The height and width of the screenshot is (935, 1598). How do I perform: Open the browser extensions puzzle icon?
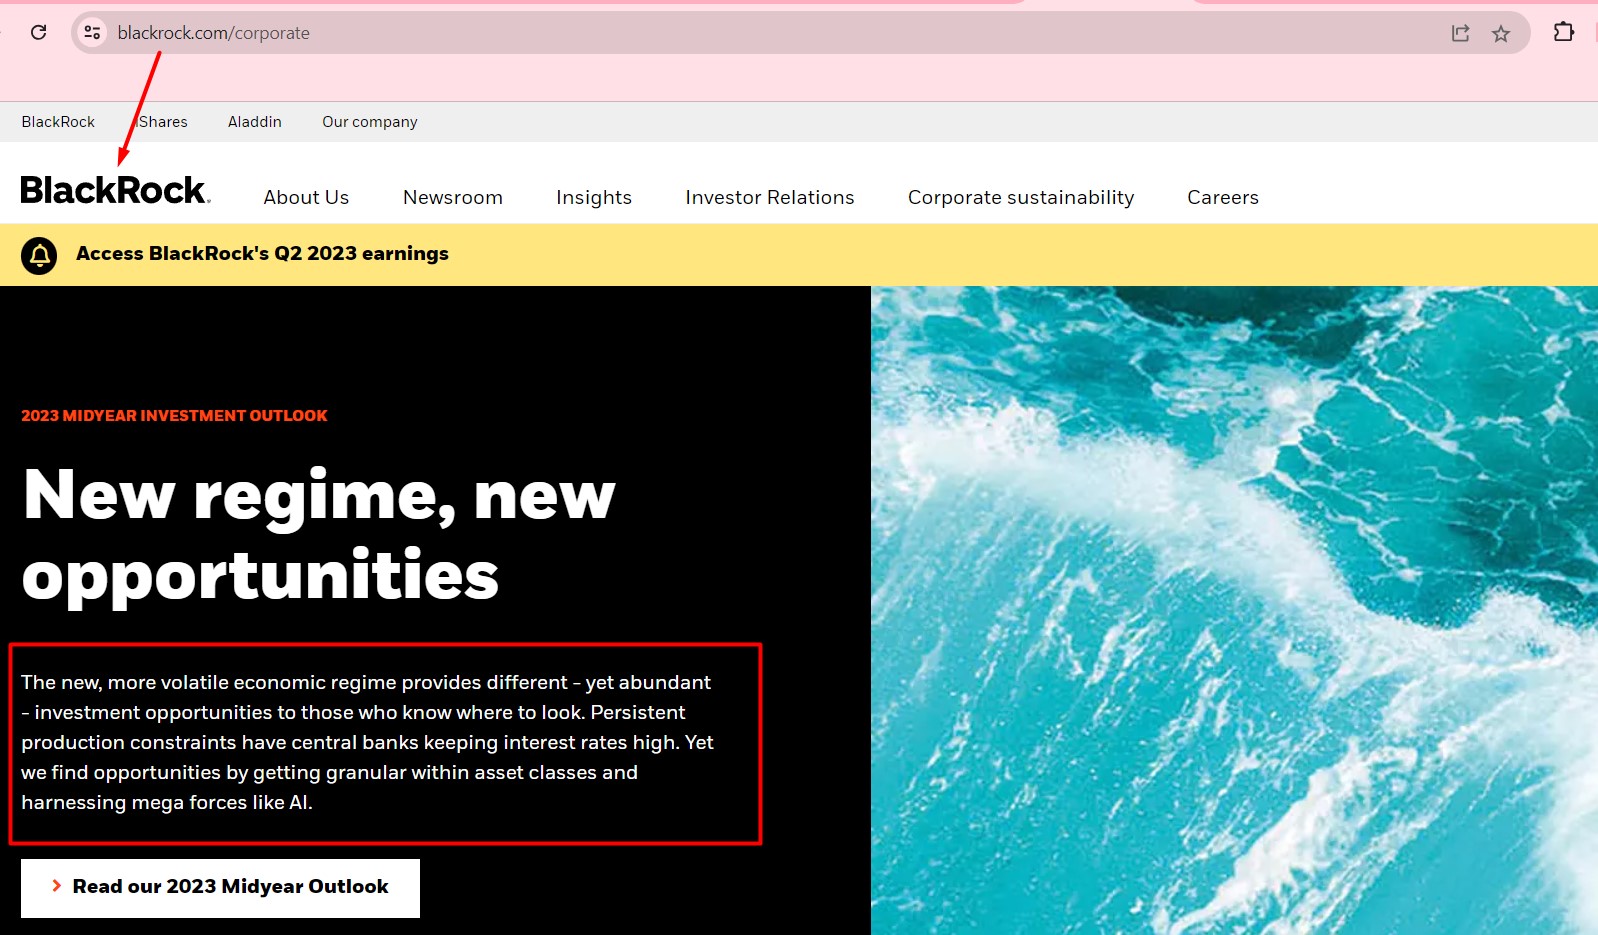pyautogui.click(x=1564, y=32)
